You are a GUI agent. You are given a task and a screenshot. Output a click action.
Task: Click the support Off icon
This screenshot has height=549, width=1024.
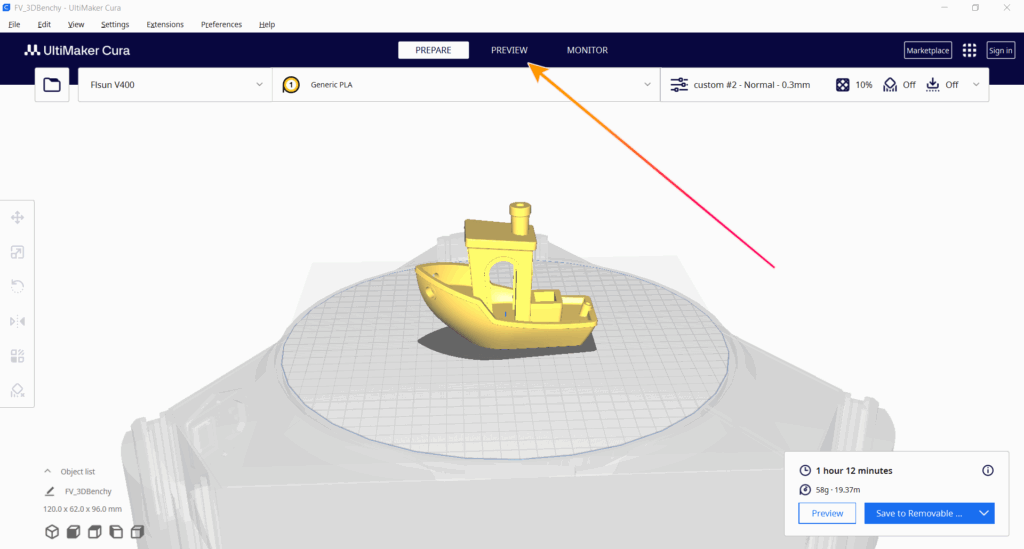coord(890,85)
